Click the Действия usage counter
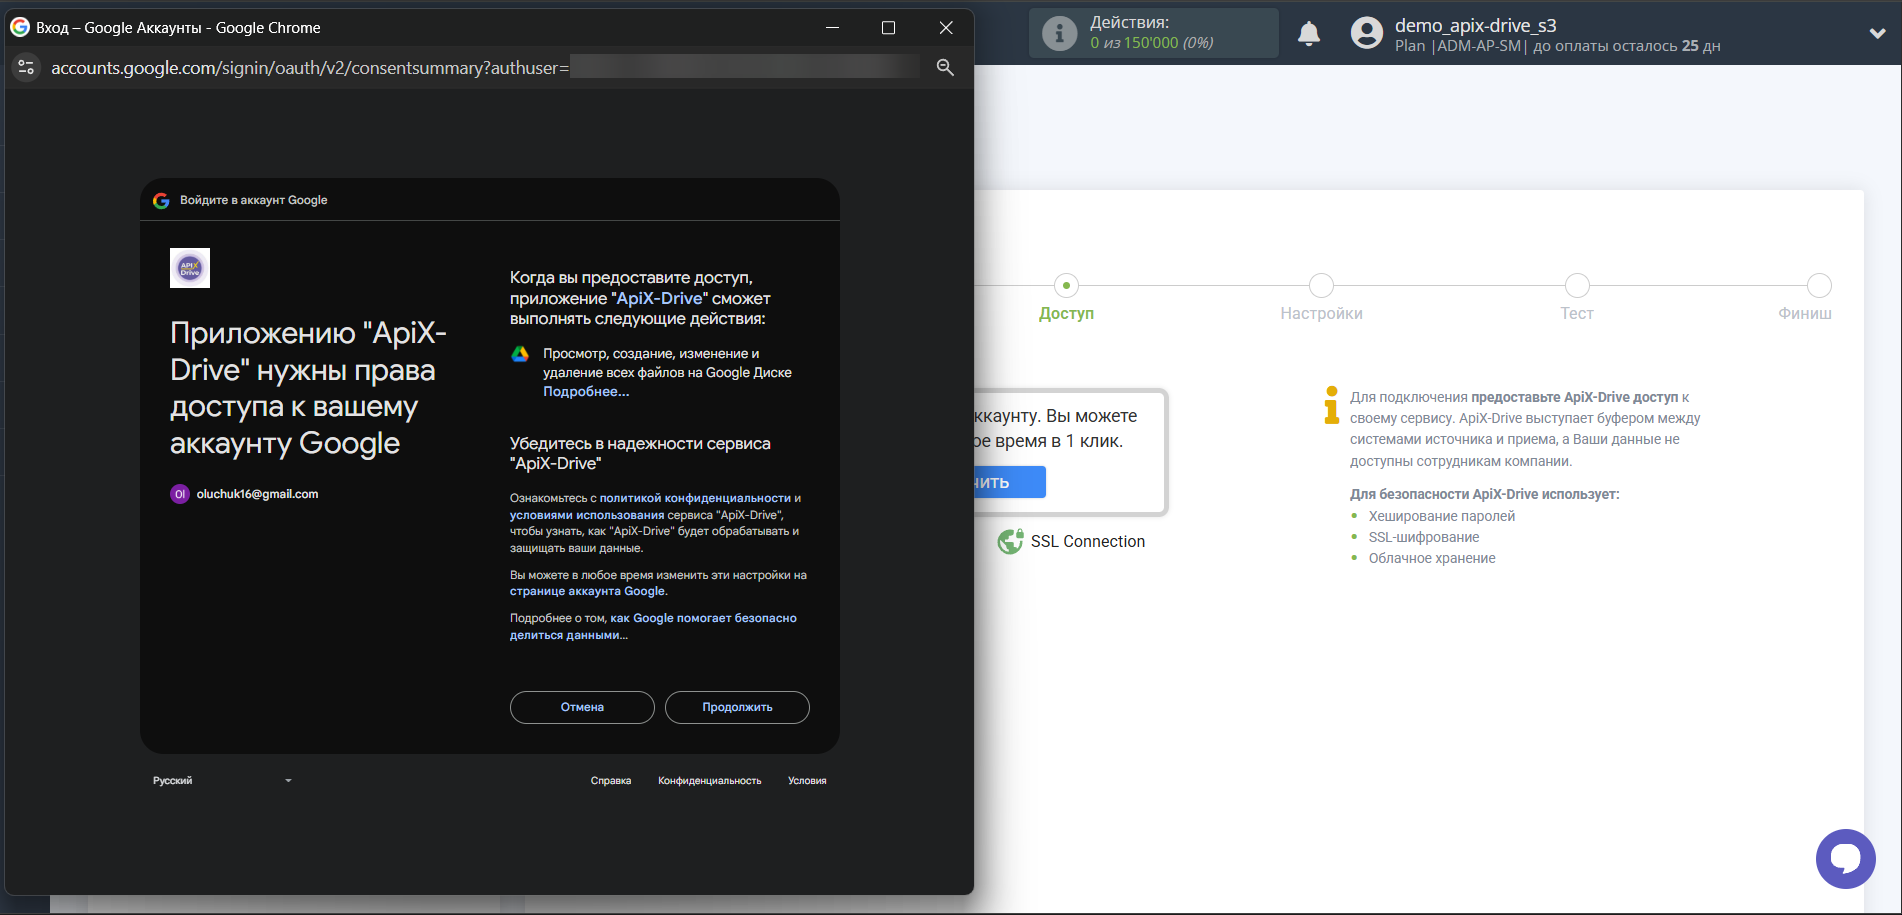This screenshot has height=915, width=1902. pos(1154,33)
